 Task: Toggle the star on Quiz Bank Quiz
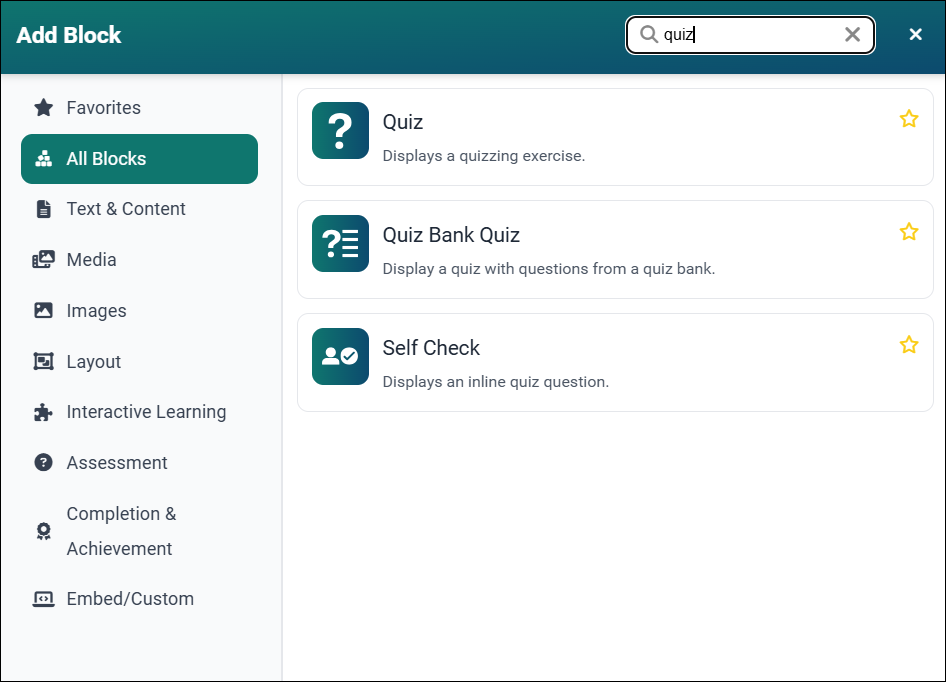click(908, 231)
